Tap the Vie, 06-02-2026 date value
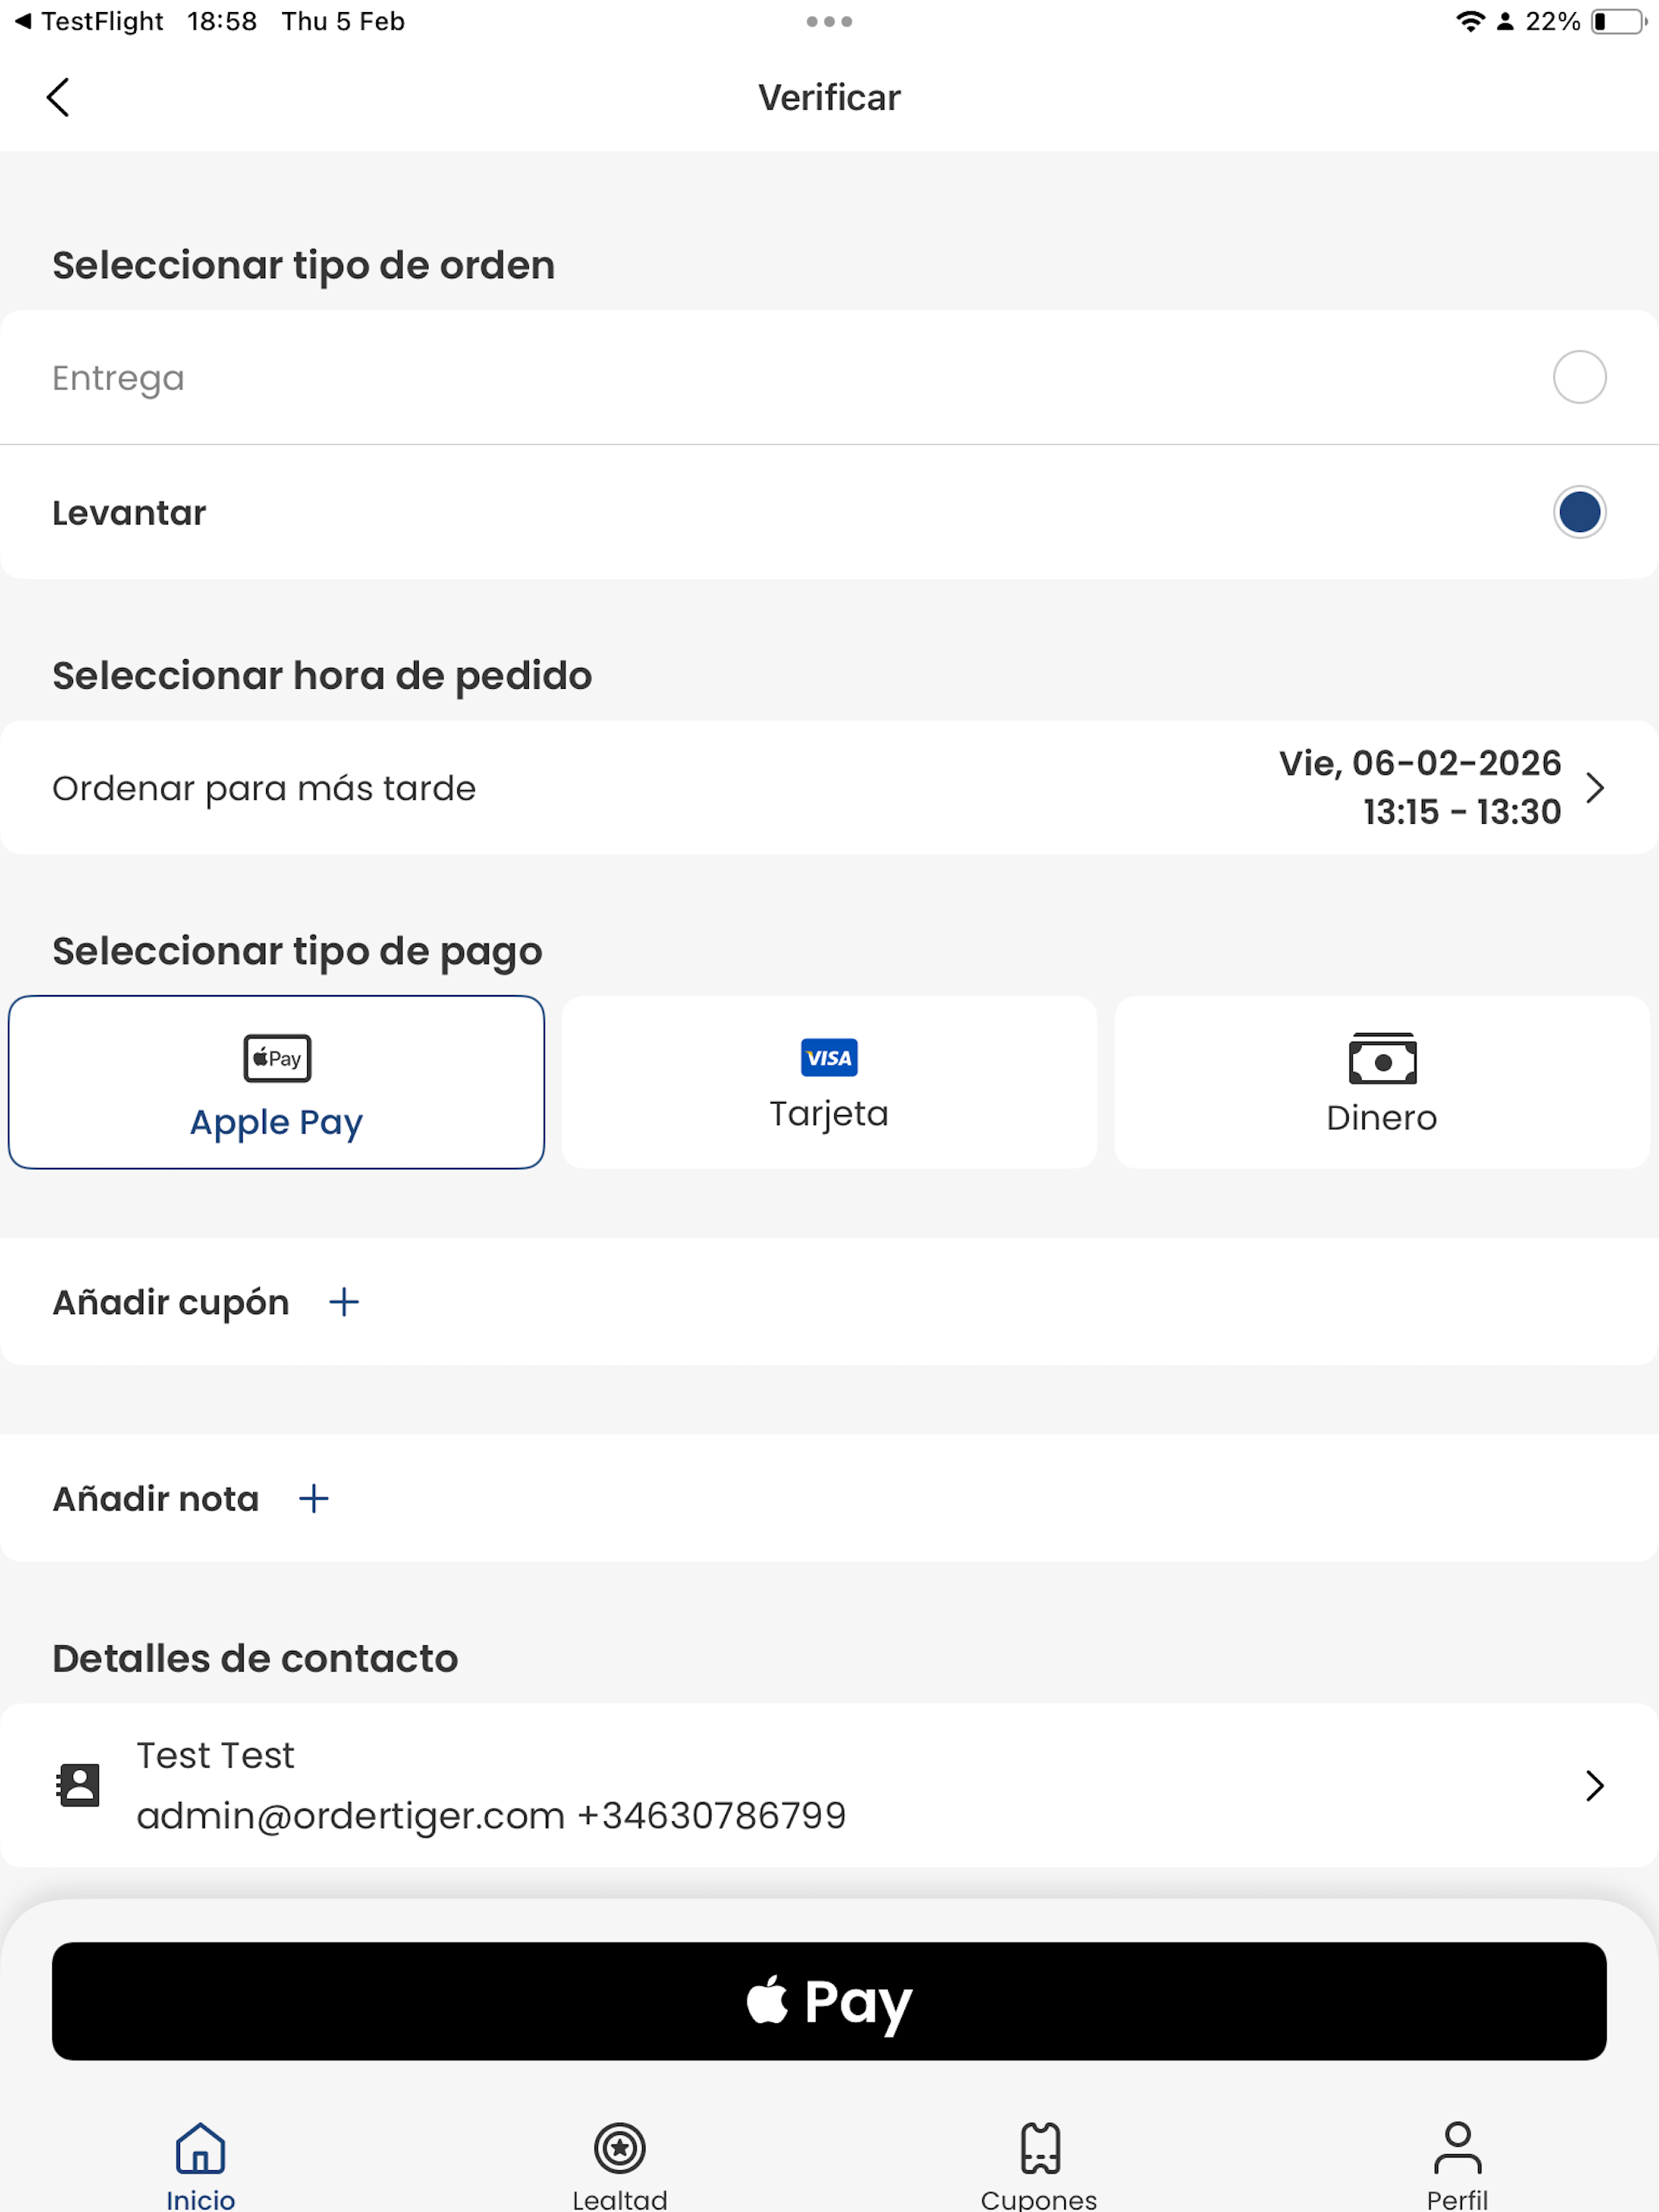Image resolution: width=1659 pixels, height=2212 pixels. [1420, 763]
